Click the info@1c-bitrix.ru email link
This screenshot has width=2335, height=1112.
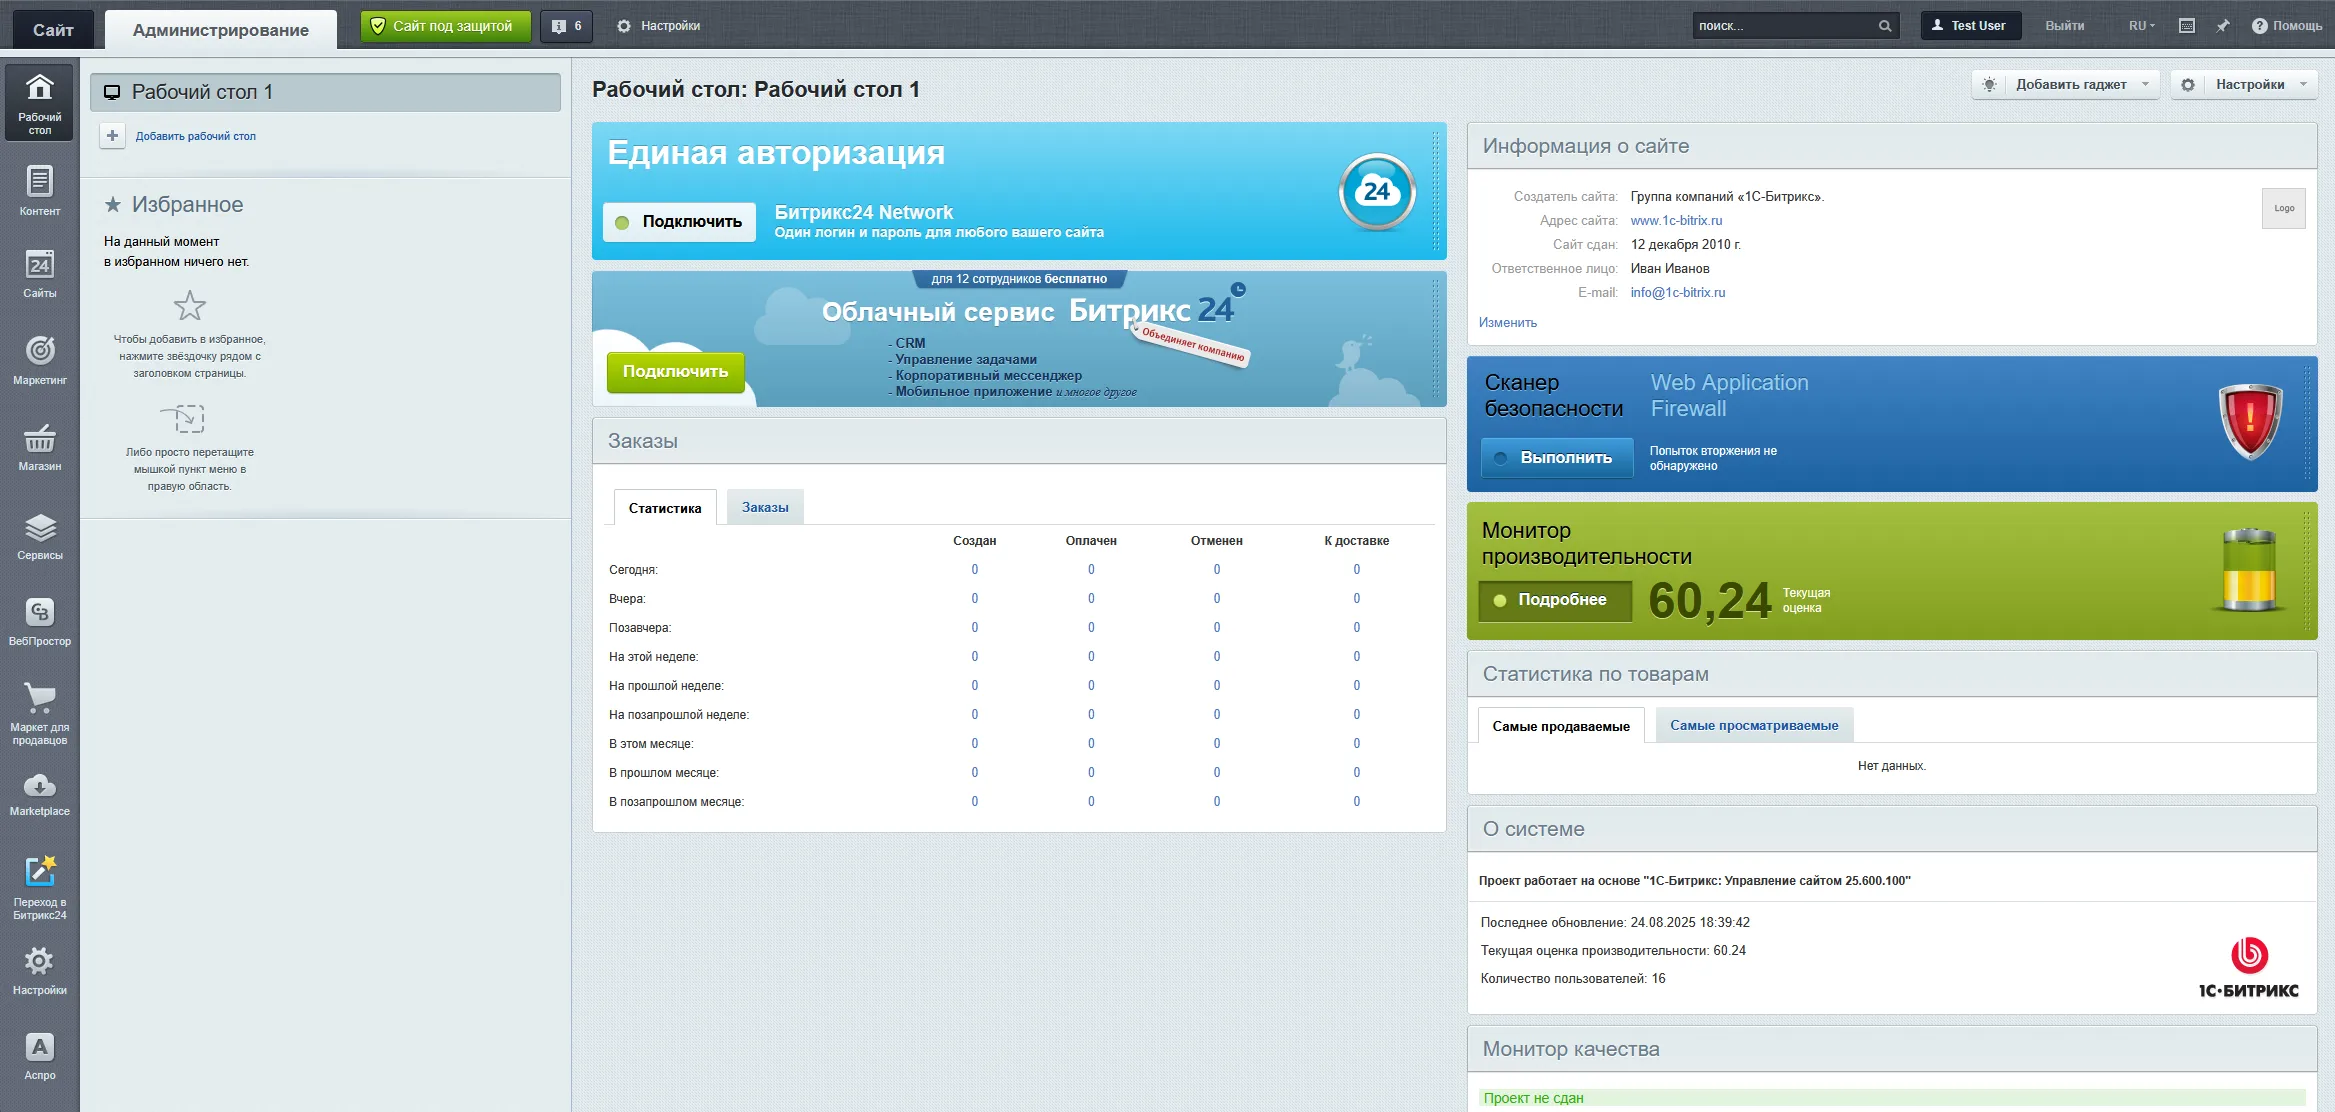1678,293
